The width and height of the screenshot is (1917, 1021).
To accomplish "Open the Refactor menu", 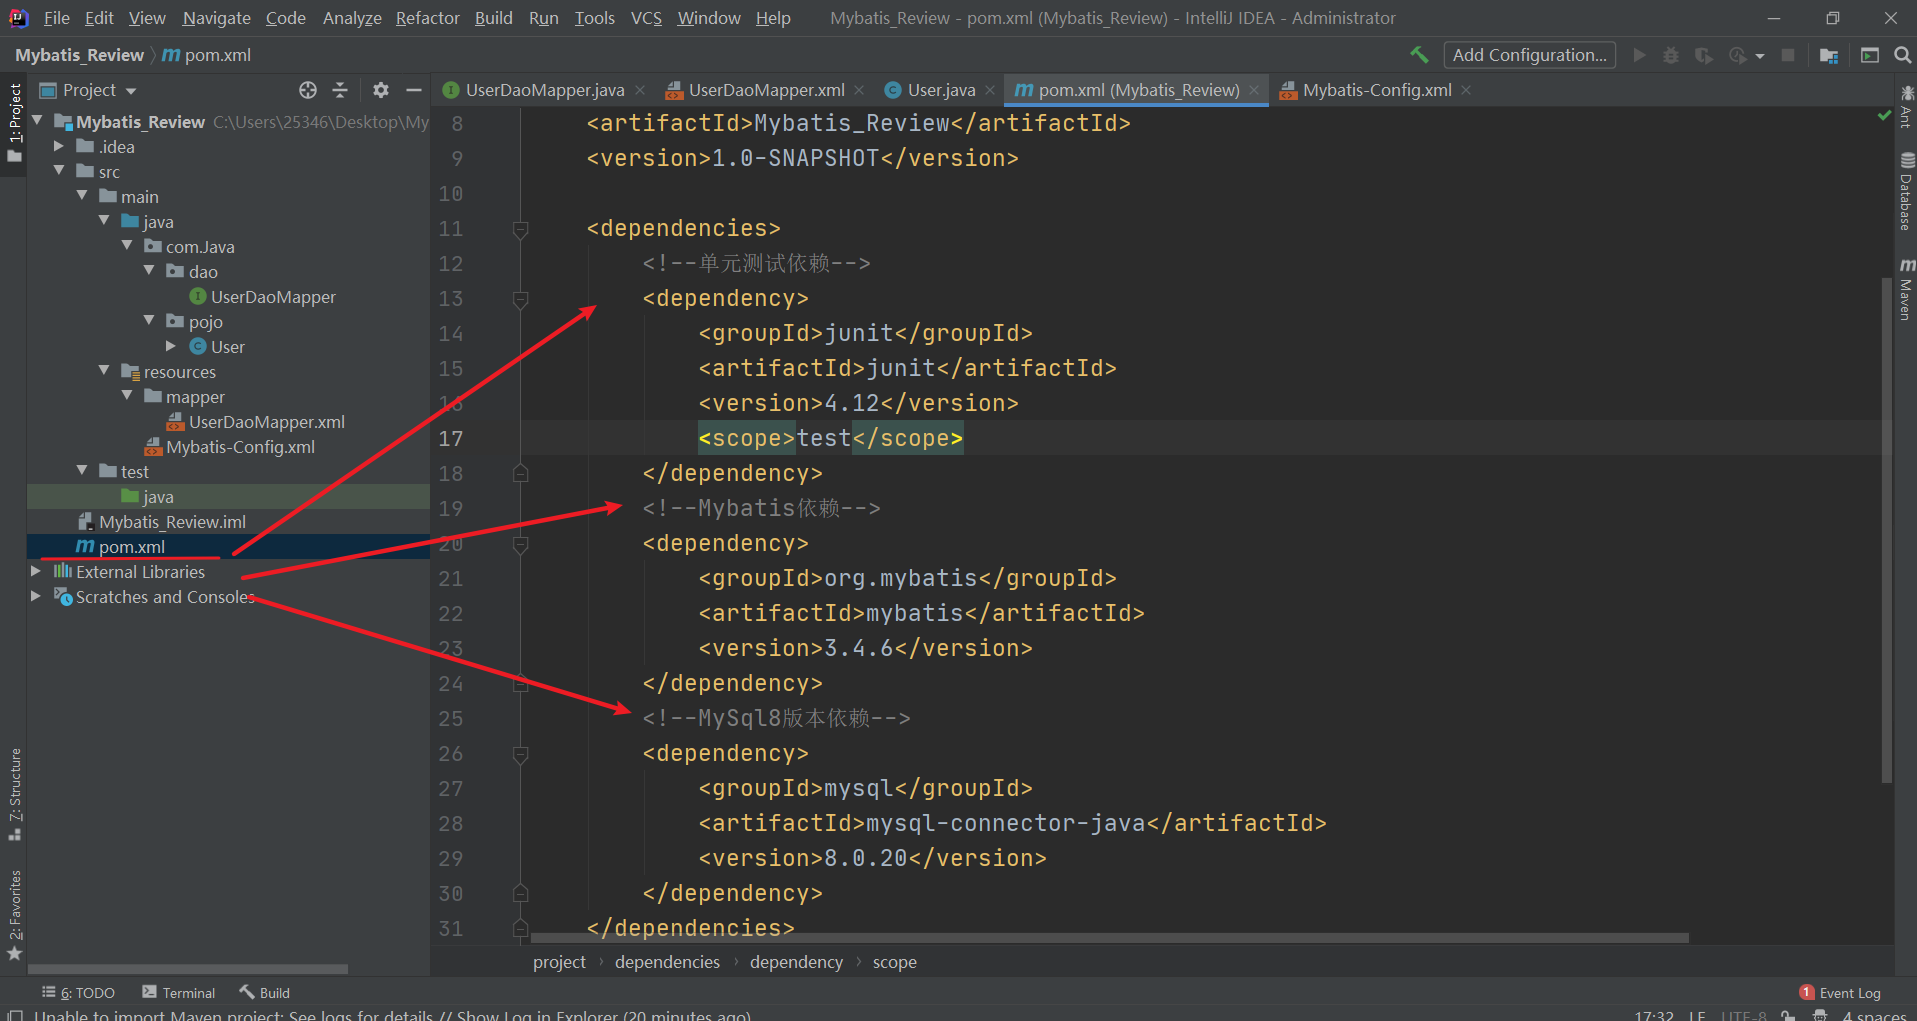I will pyautogui.click(x=428, y=18).
